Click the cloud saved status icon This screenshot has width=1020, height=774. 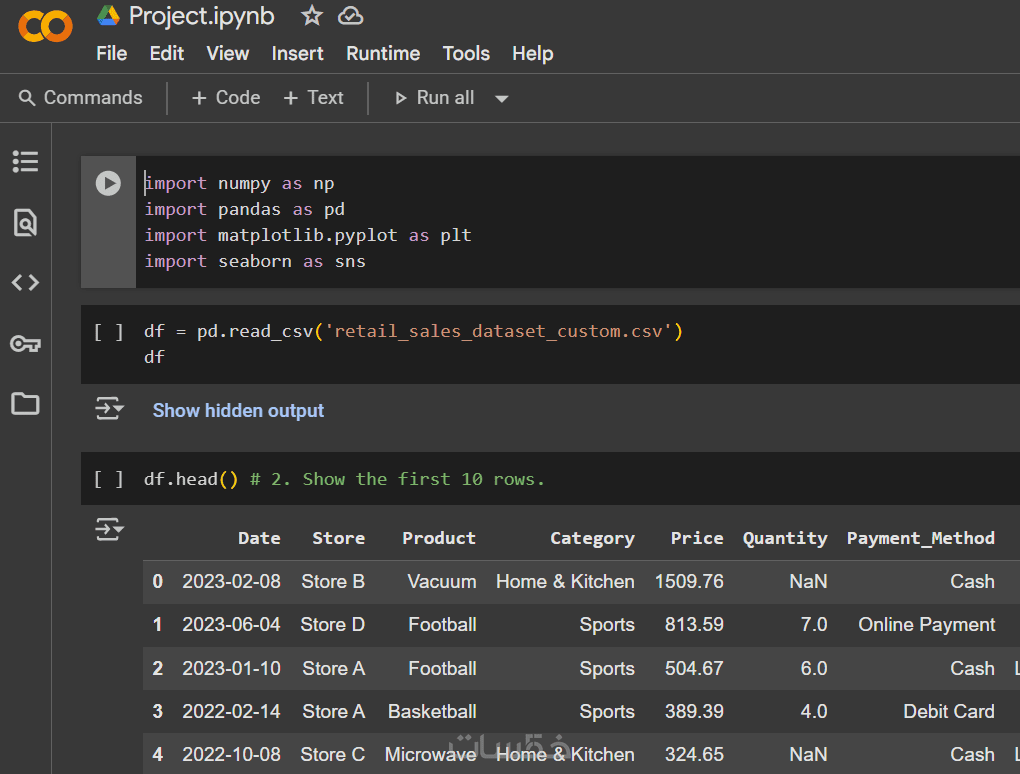pyautogui.click(x=350, y=16)
